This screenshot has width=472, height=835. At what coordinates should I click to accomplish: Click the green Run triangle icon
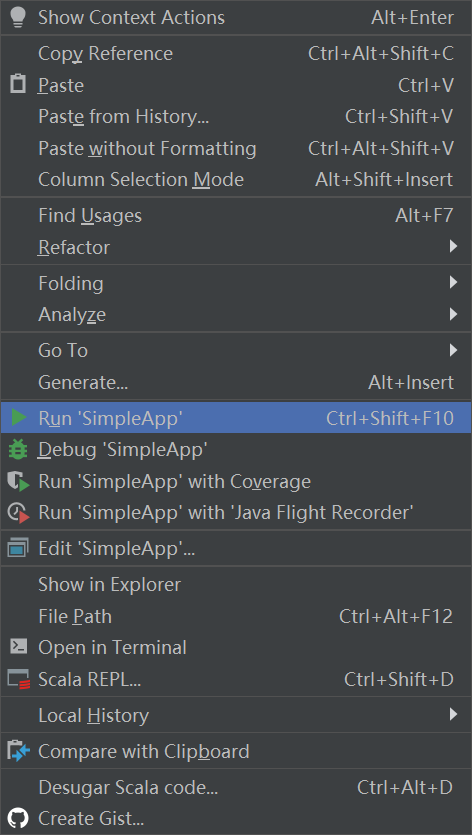[x=19, y=418]
